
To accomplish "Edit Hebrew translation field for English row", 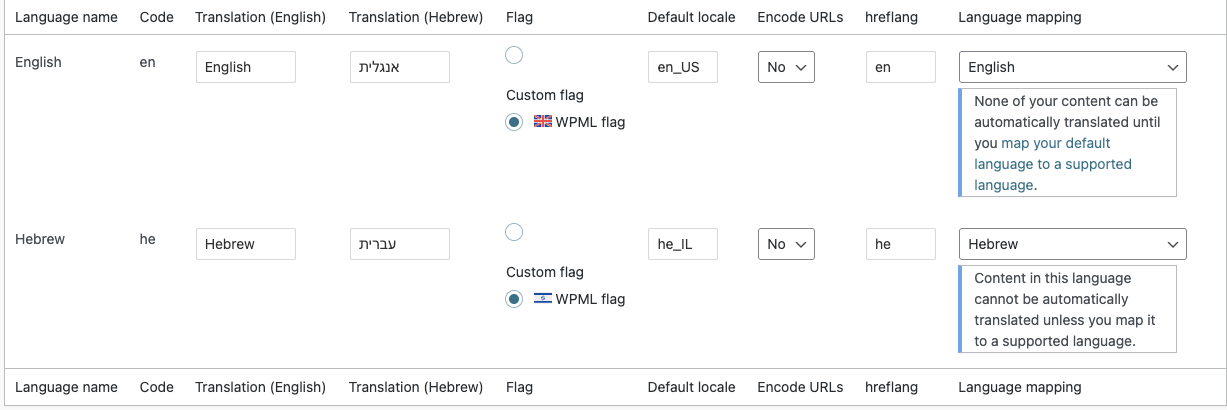I will pyautogui.click(x=400, y=67).
